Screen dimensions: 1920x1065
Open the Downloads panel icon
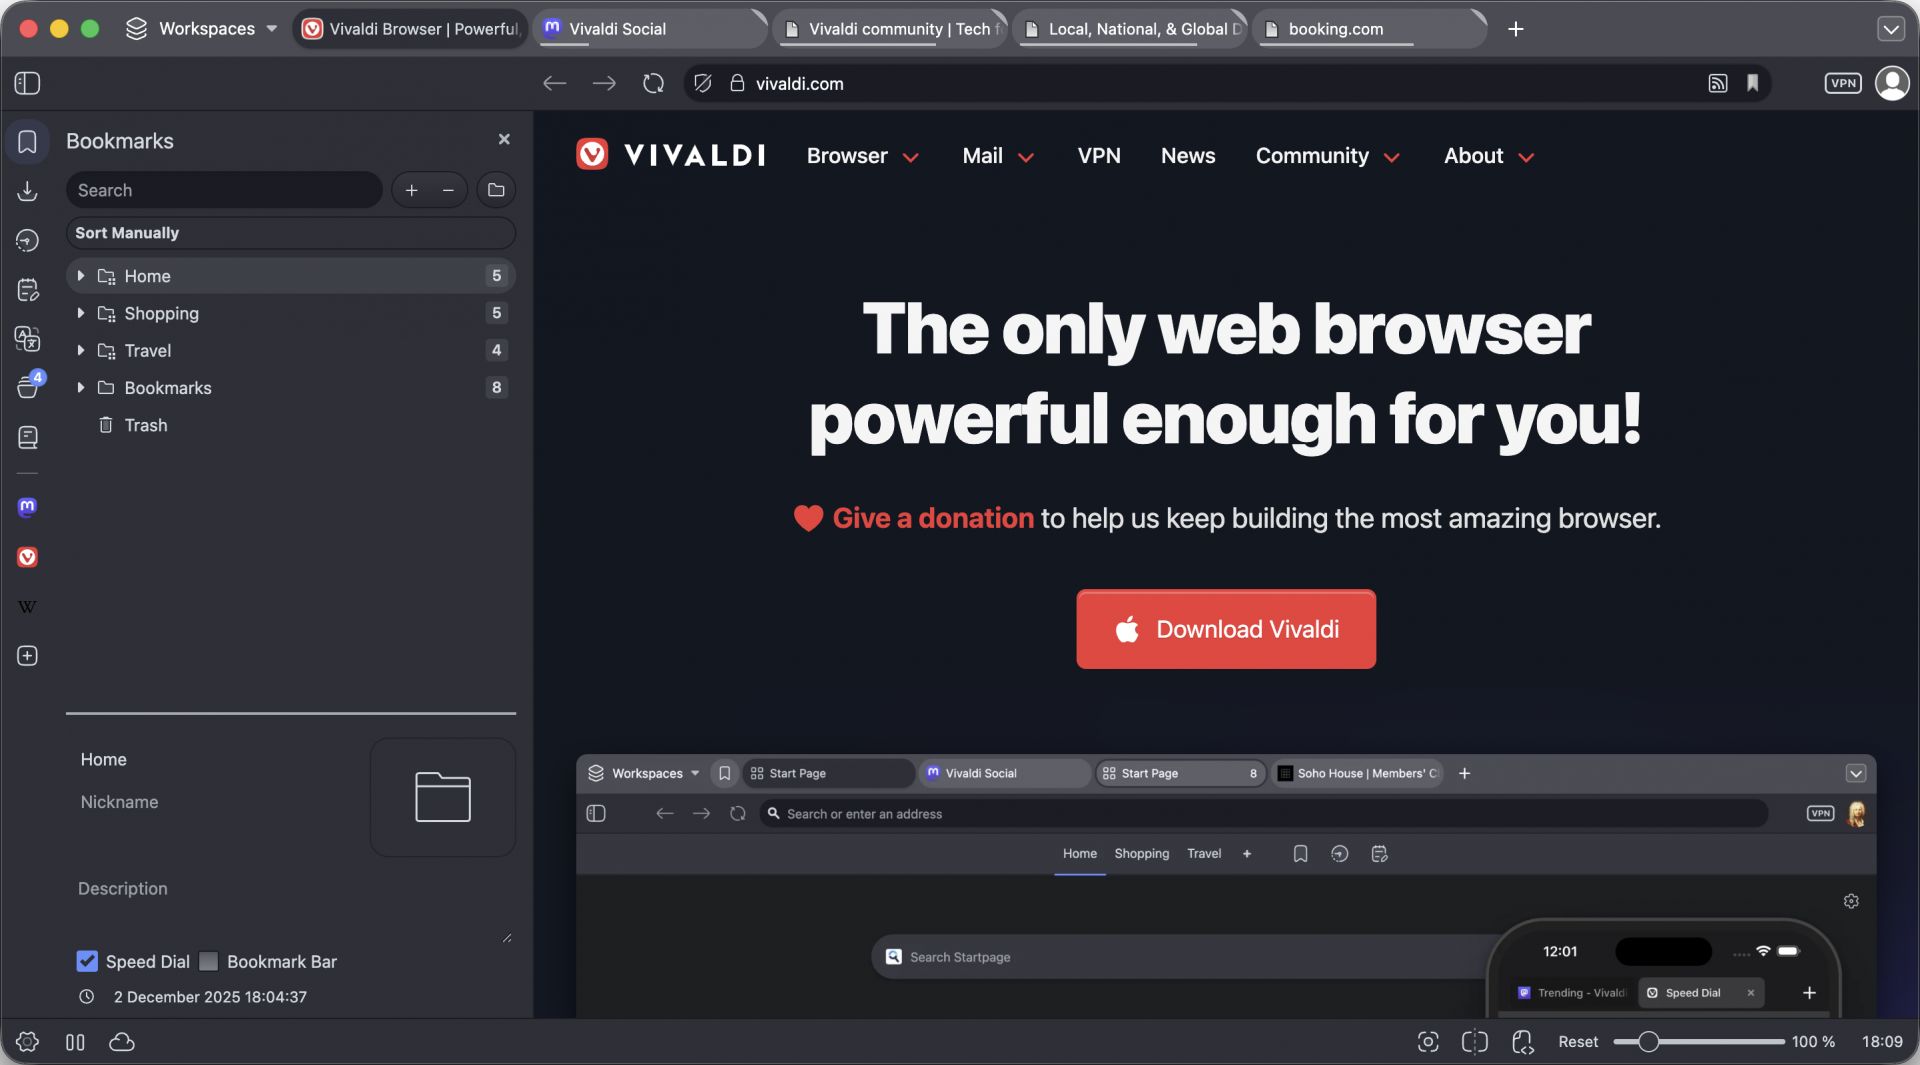[x=27, y=190]
